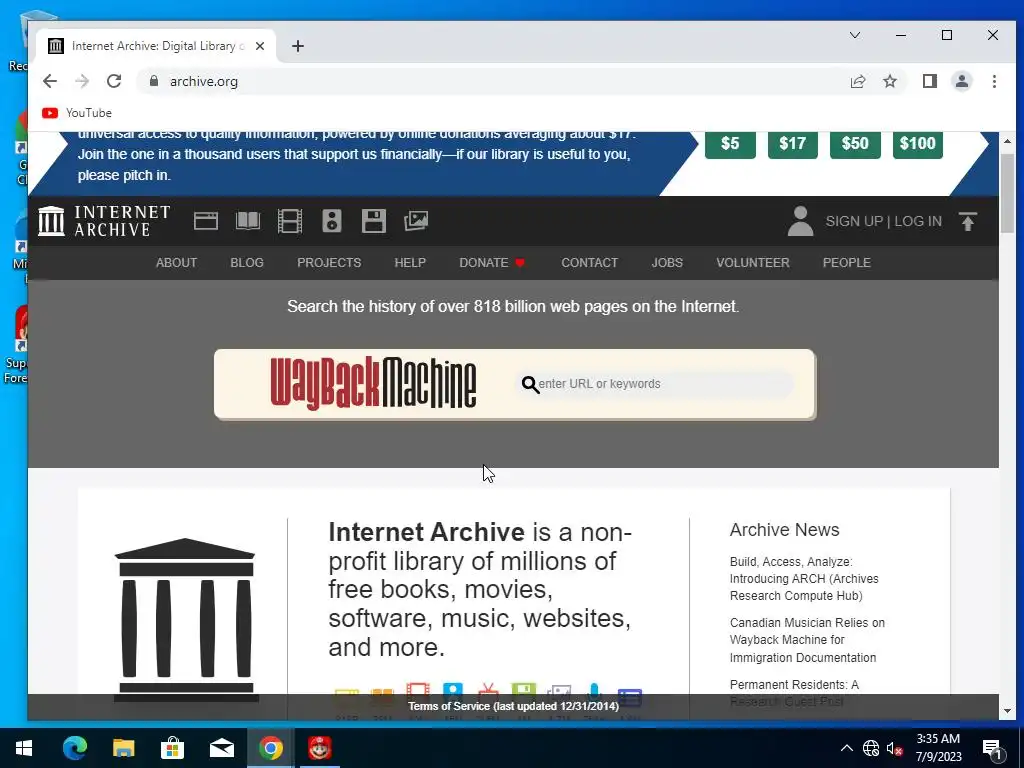Open the Archive News heading link

(784, 530)
